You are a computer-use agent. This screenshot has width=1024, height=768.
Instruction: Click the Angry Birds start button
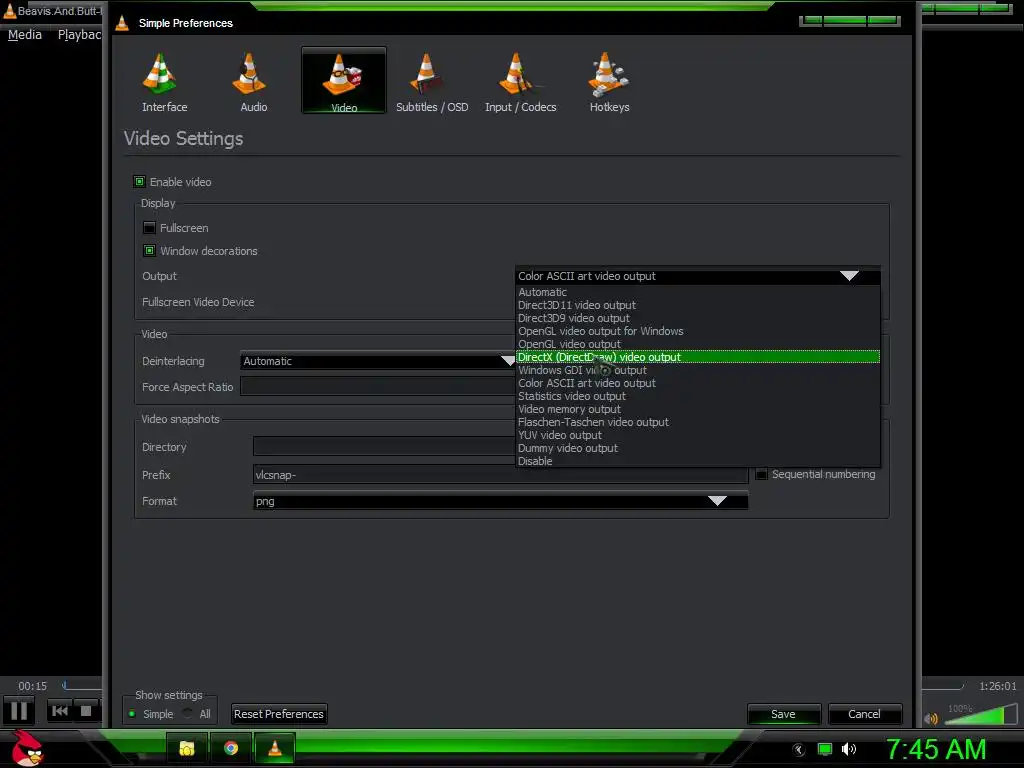pyautogui.click(x=27, y=748)
